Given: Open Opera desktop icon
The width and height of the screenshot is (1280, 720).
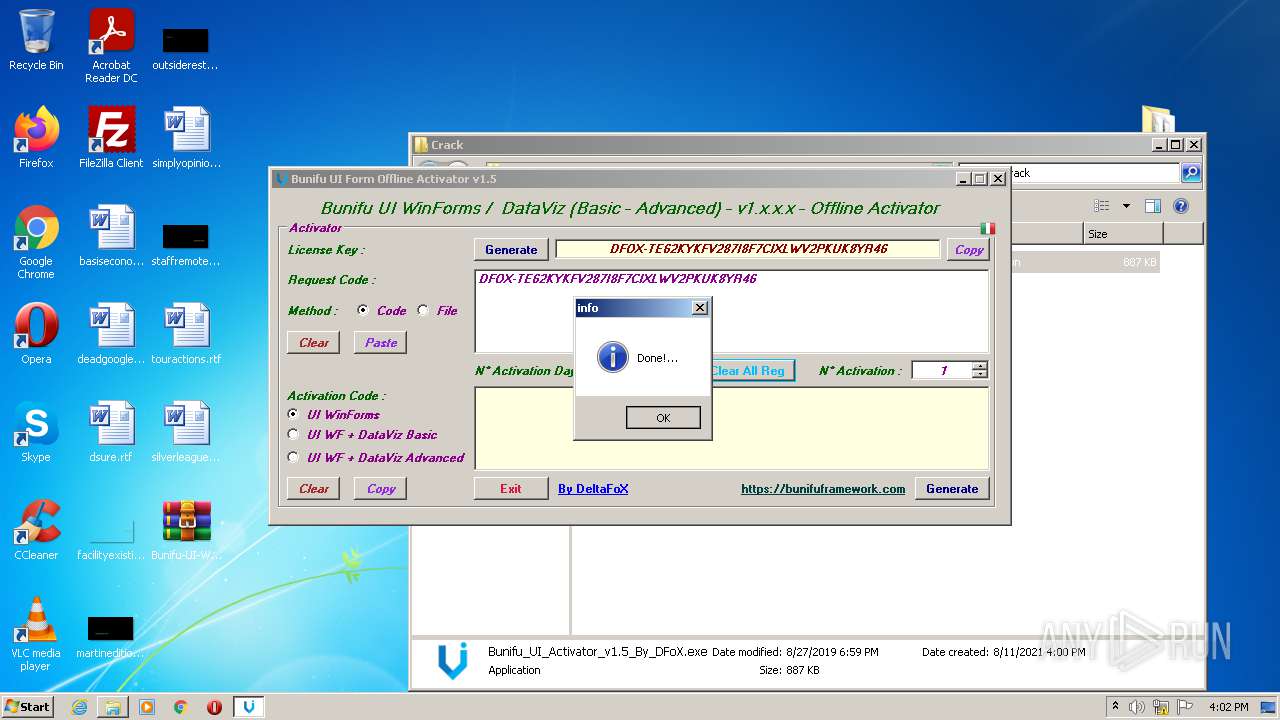Looking at the screenshot, I should pos(36,334).
